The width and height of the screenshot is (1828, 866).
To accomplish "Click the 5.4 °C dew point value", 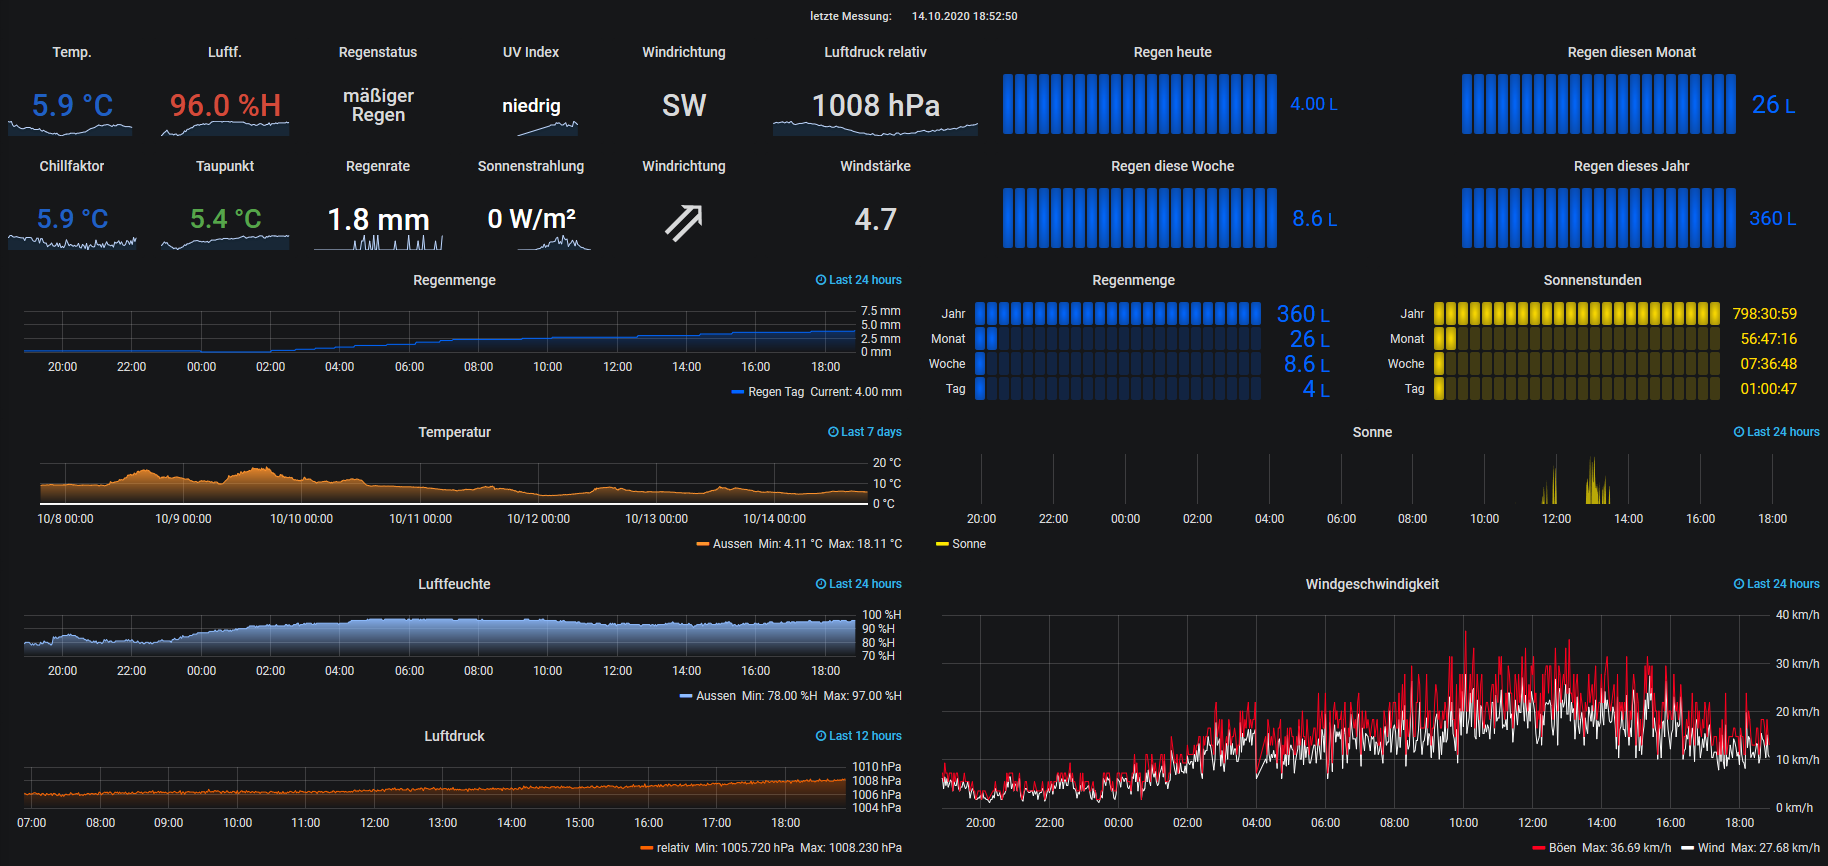I will (225, 219).
